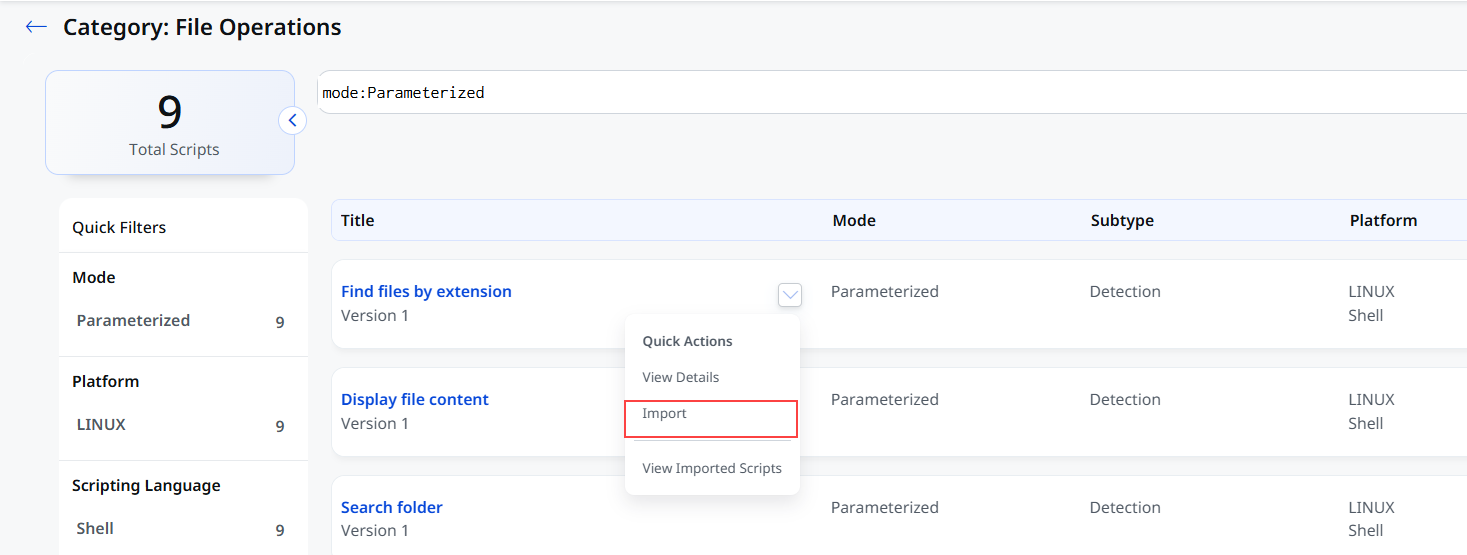Click the Quick Actions menu header

[687, 341]
